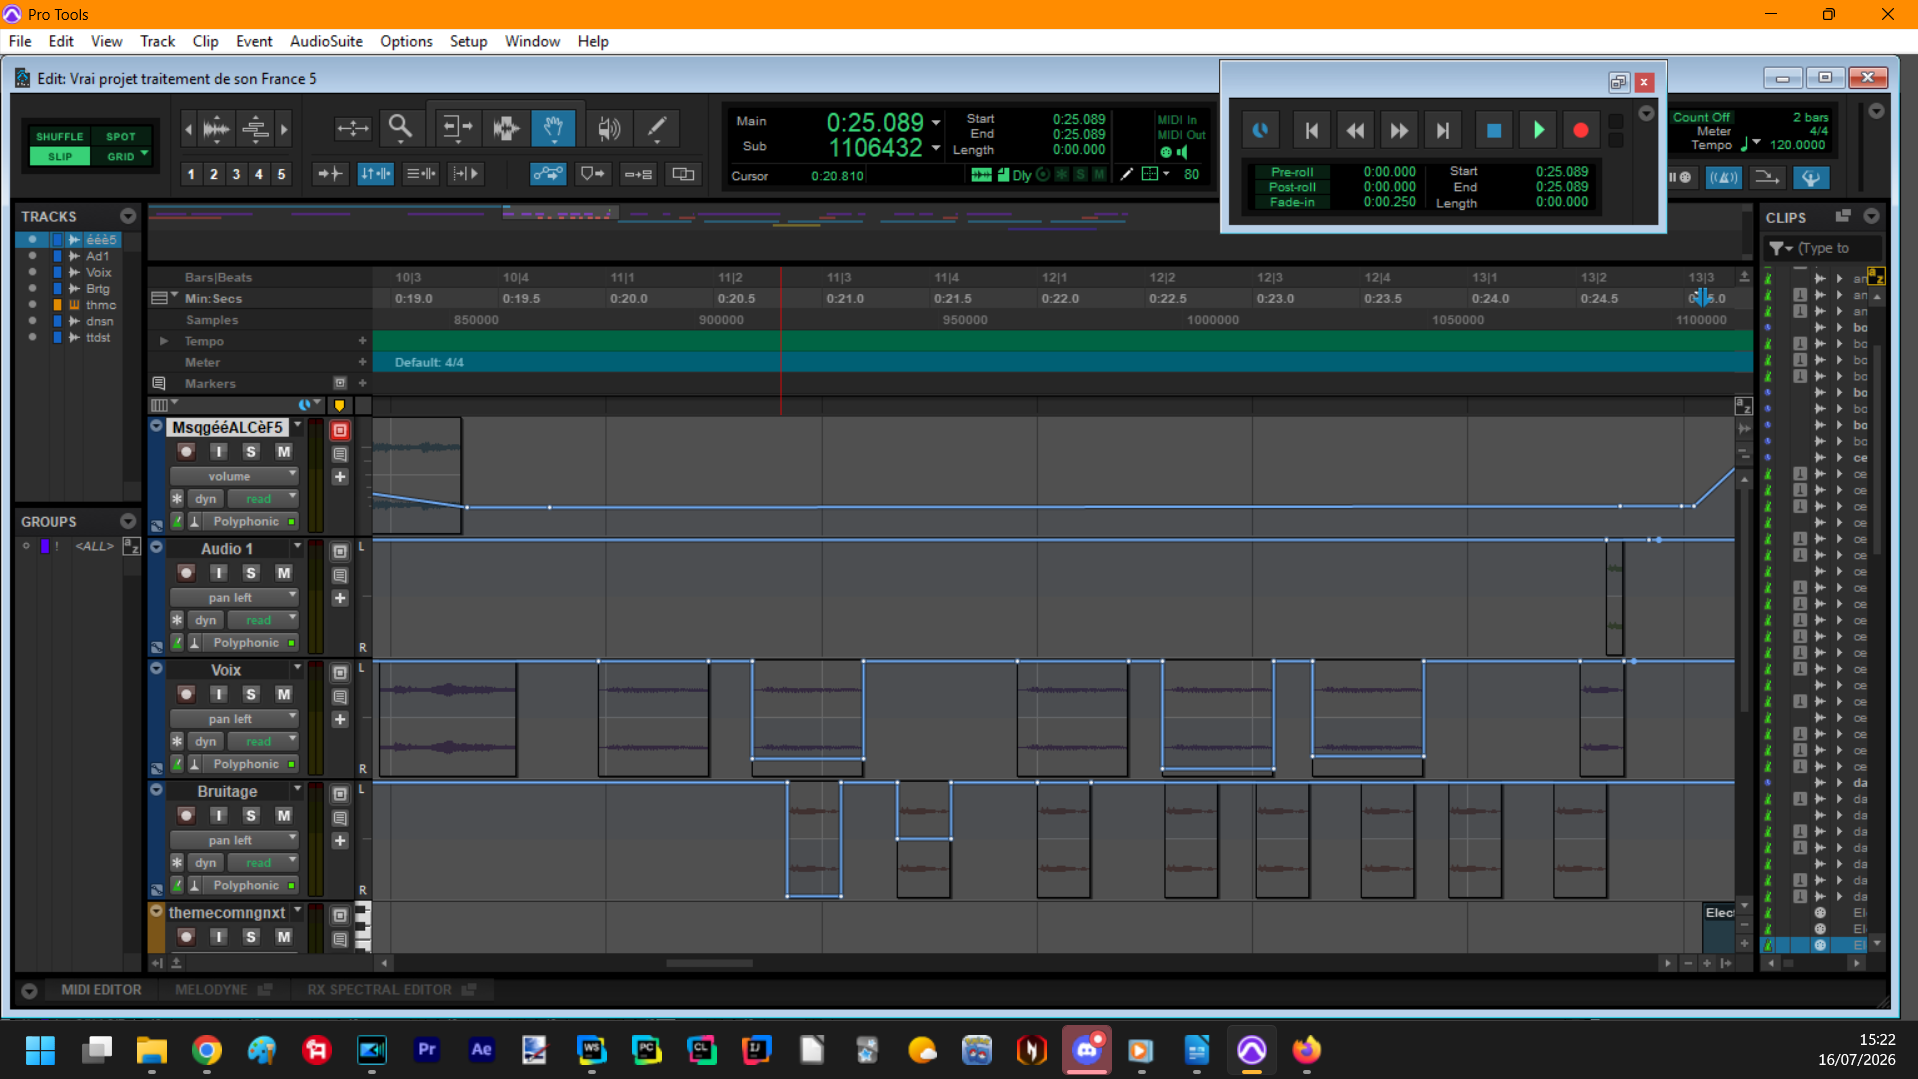Image resolution: width=1918 pixels, height=1079 pixels.
Task: Enable Slip edit mode
Action: (x=59, y=156)
